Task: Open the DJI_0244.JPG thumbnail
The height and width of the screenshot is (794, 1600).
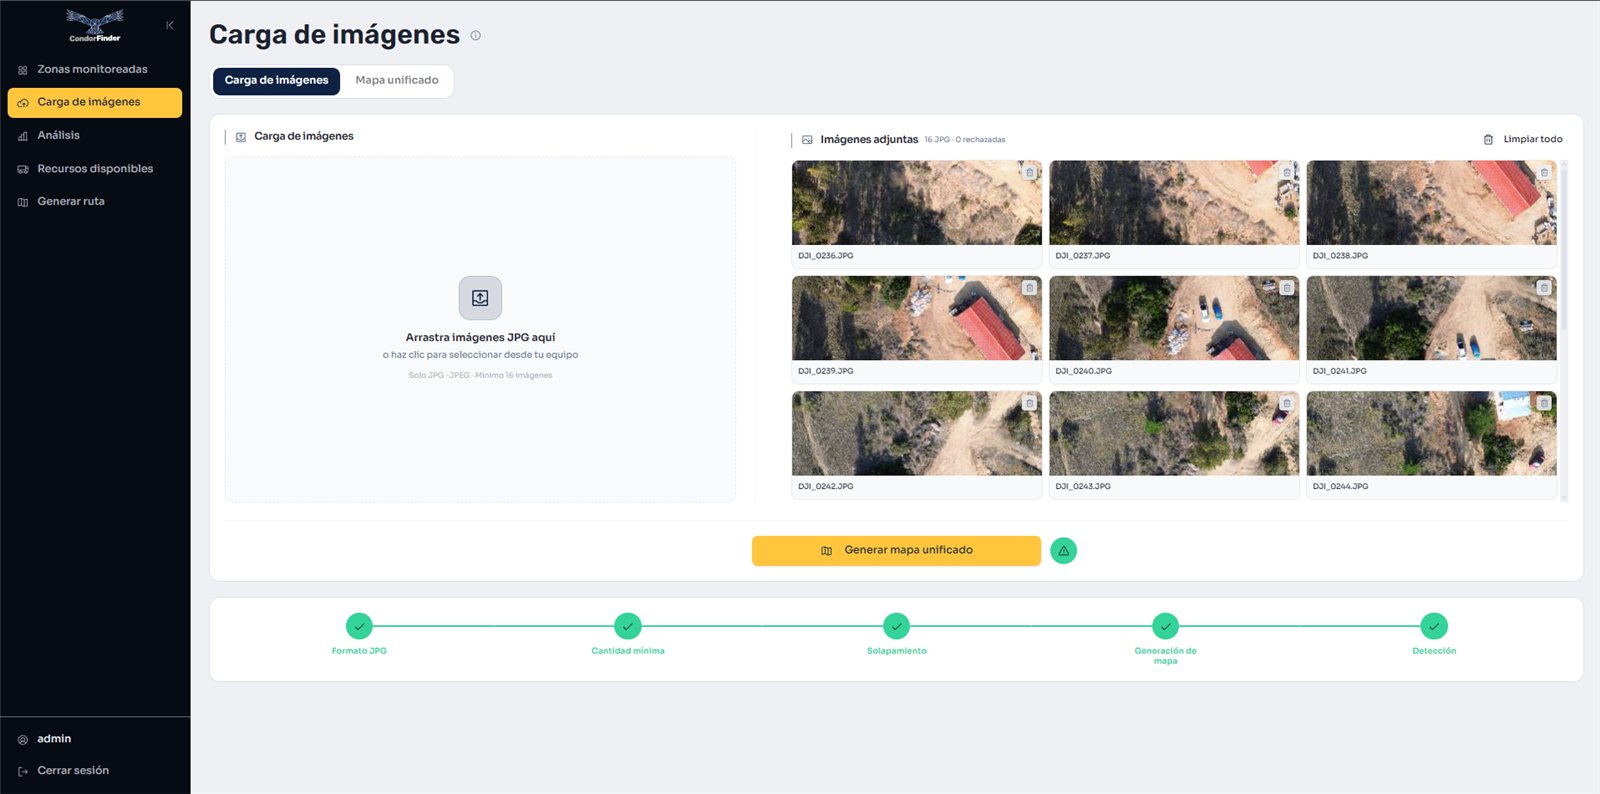Action: click(x=1431, y=433)
